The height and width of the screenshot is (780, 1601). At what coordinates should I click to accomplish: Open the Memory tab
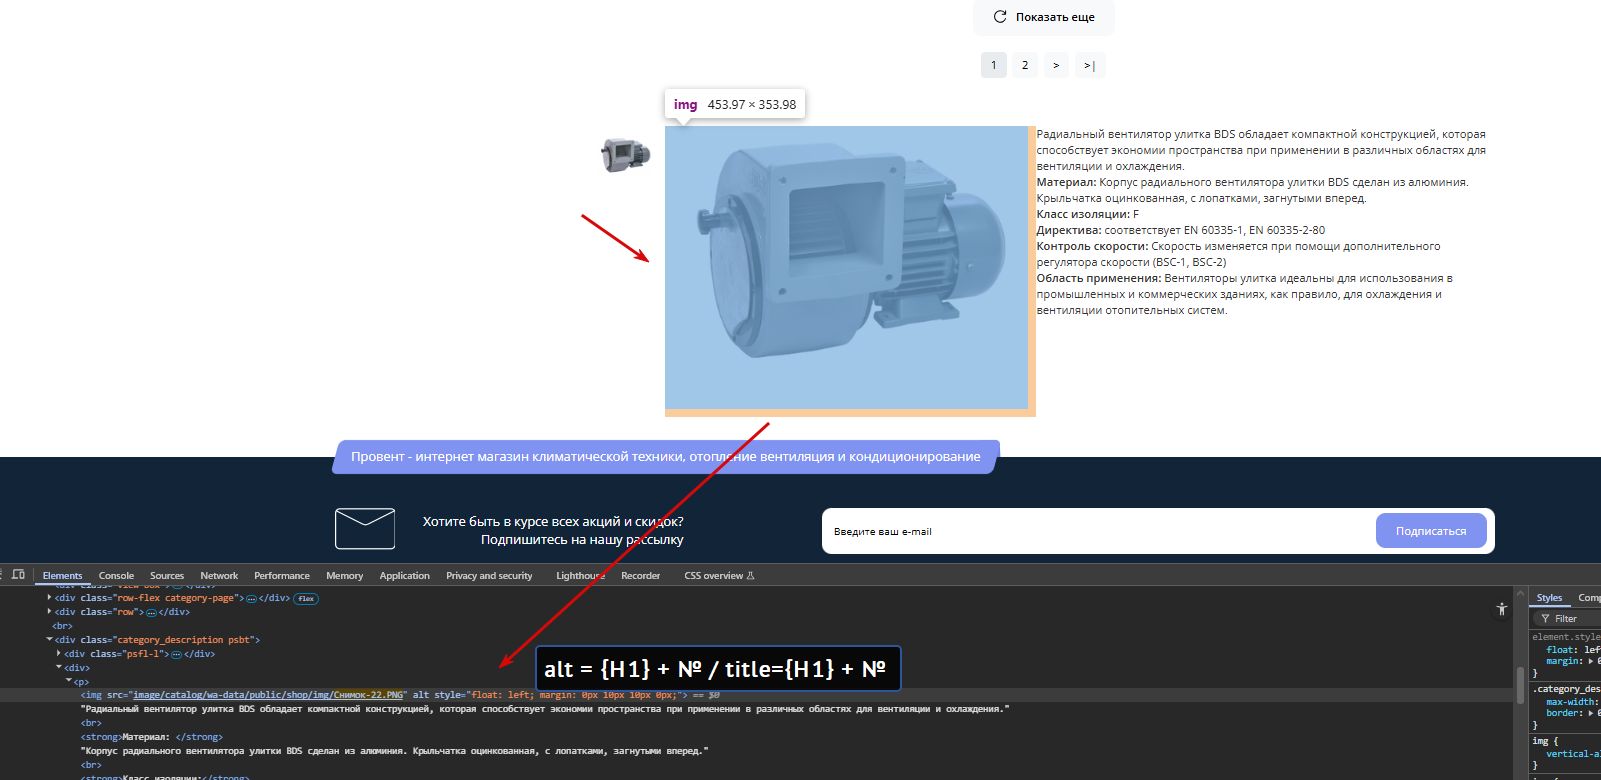point(344,576)
